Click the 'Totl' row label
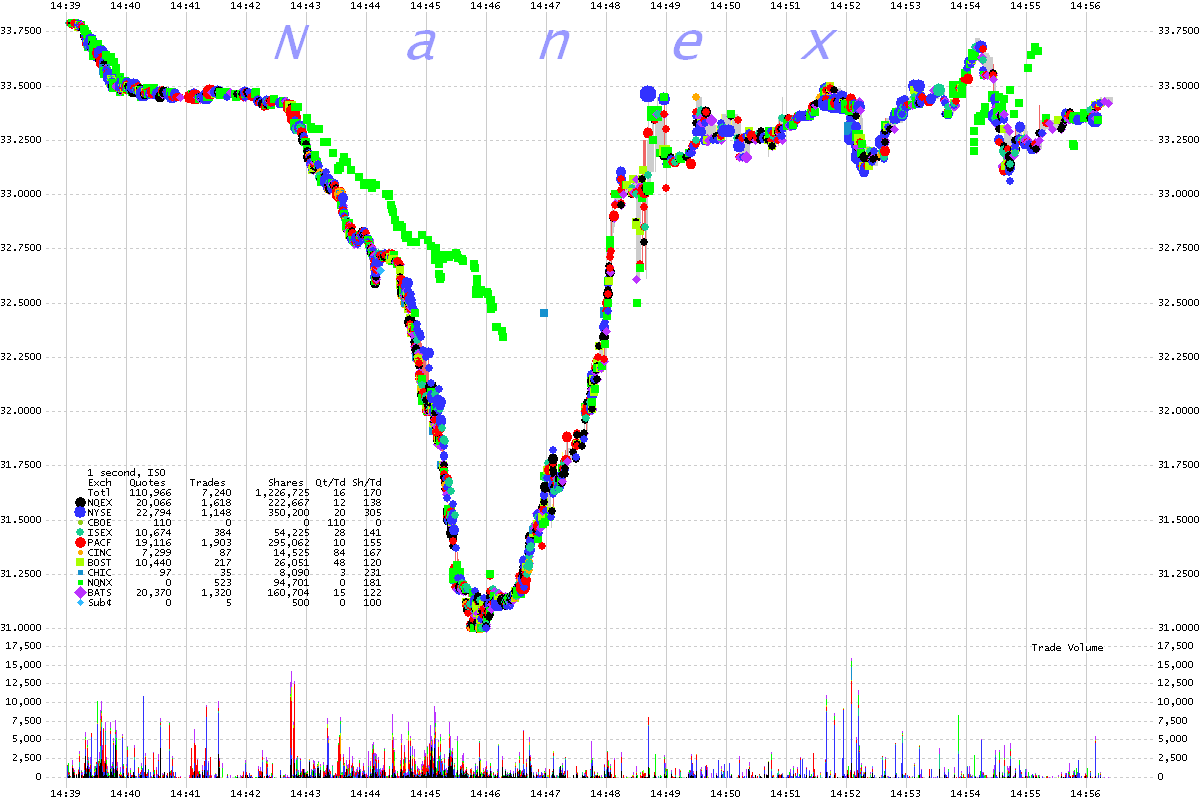 99,493
